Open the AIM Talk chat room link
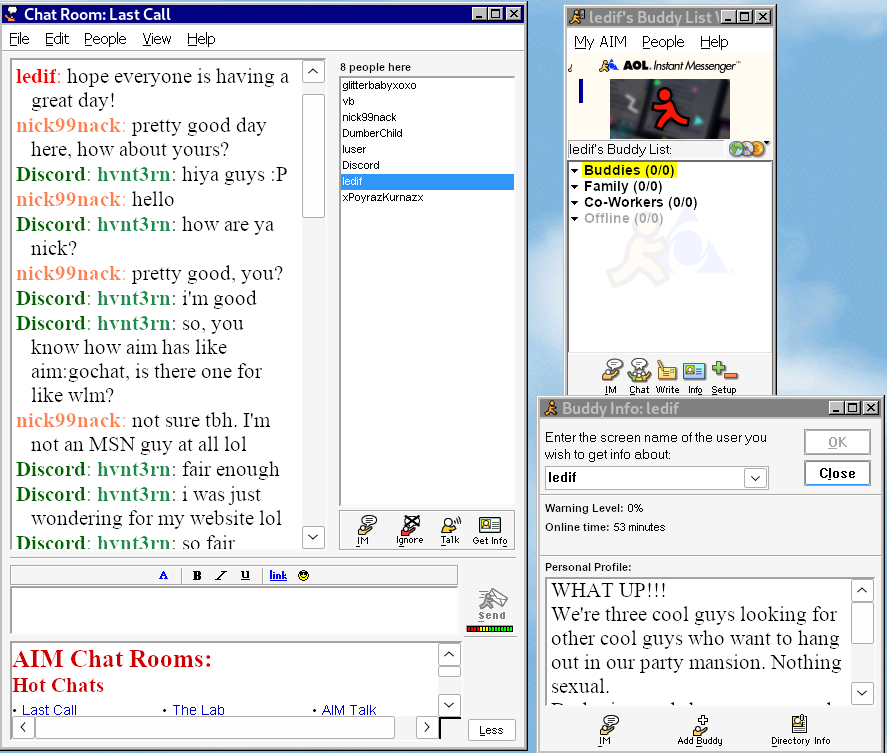 pos(349,709)
